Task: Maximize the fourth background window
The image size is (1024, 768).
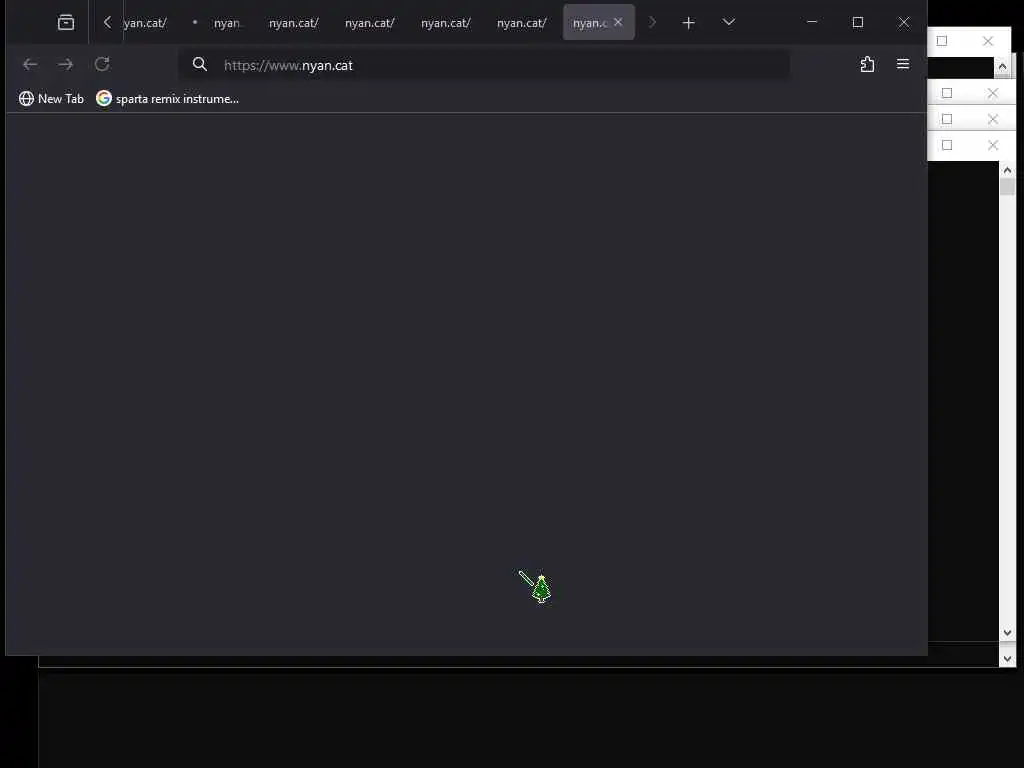Action: (x=947, y=145)
